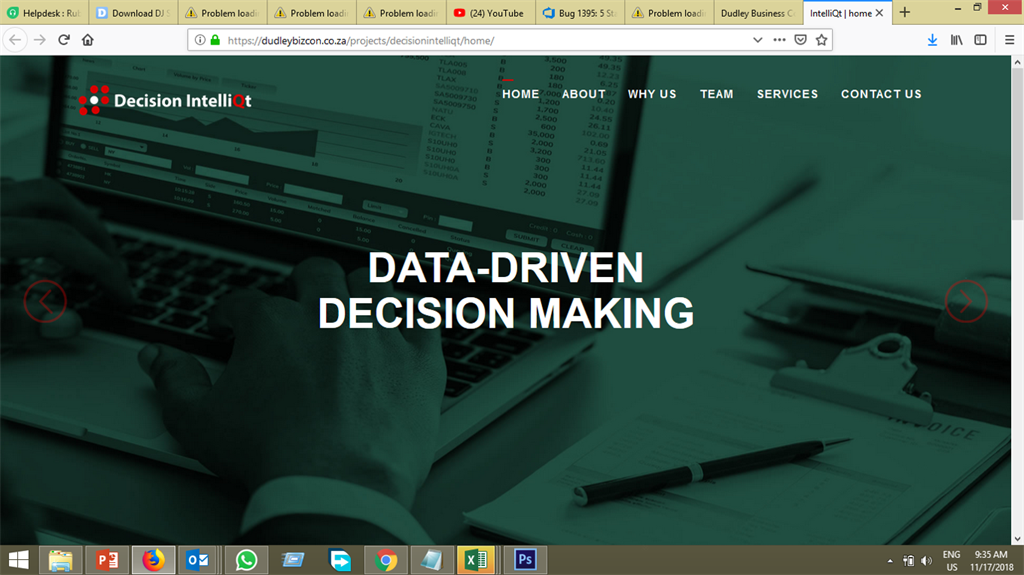Switch to the Bug 1395 tab
The image size is (1024, 575).
point(580,13)
